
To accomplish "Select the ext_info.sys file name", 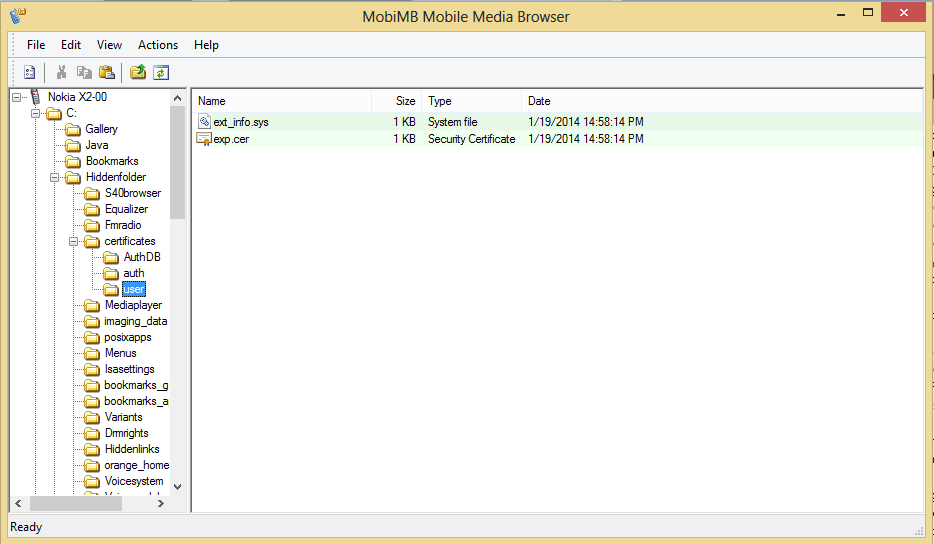I will click(x=241, y=122).
